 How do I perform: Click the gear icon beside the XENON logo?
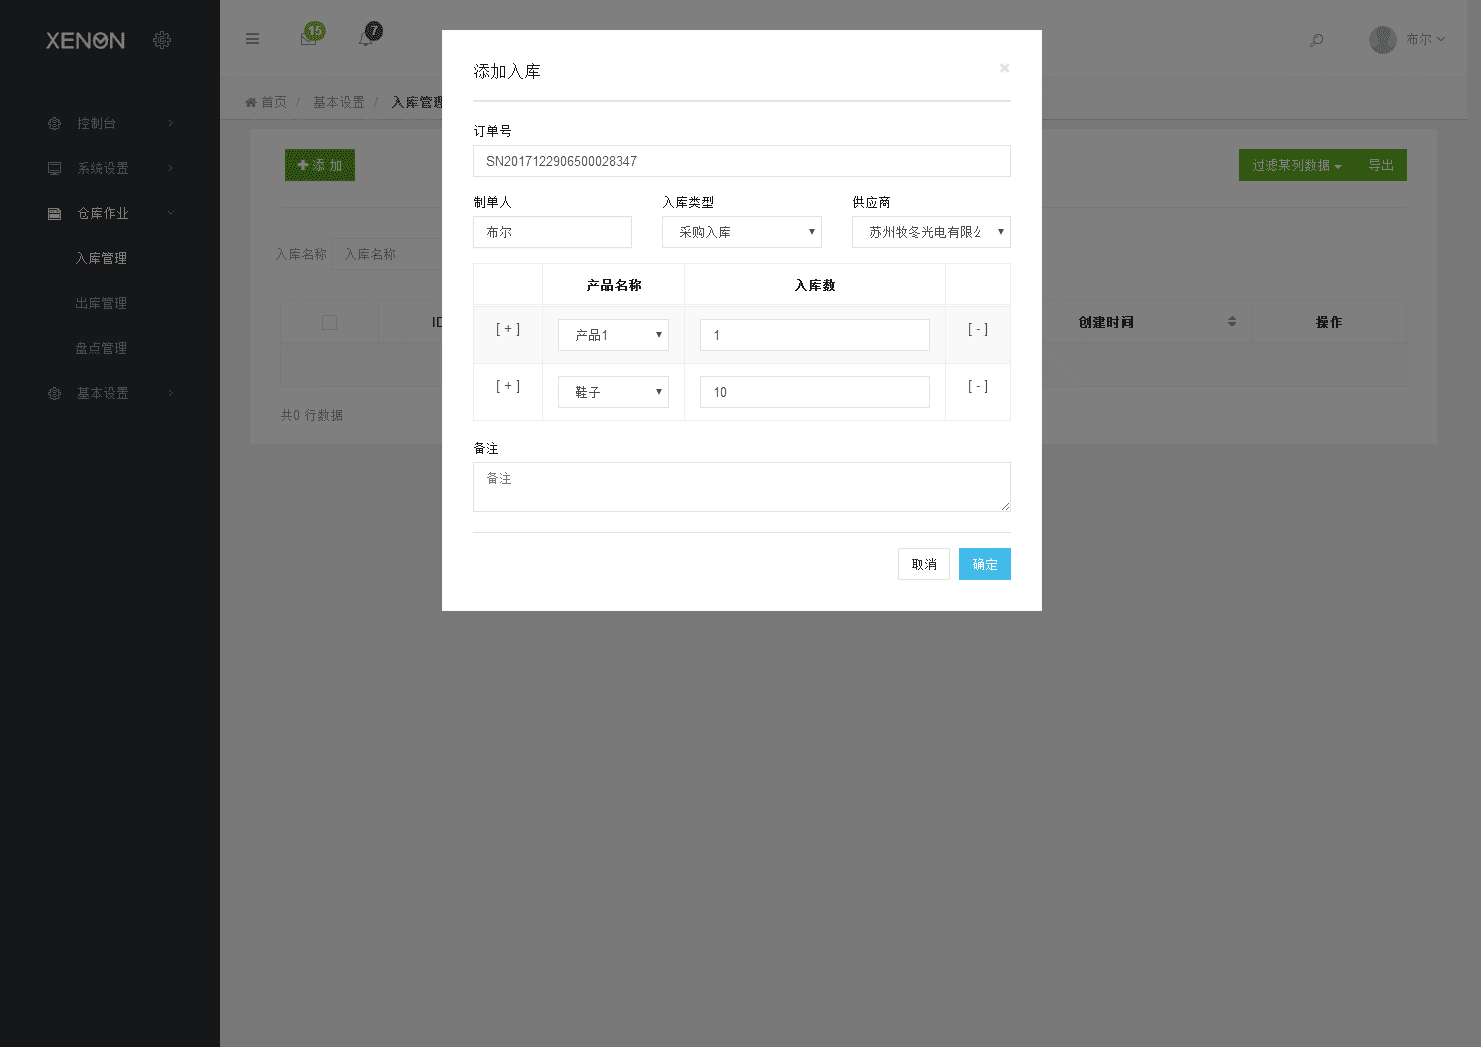pyautogui.click(x=162, y=40)
